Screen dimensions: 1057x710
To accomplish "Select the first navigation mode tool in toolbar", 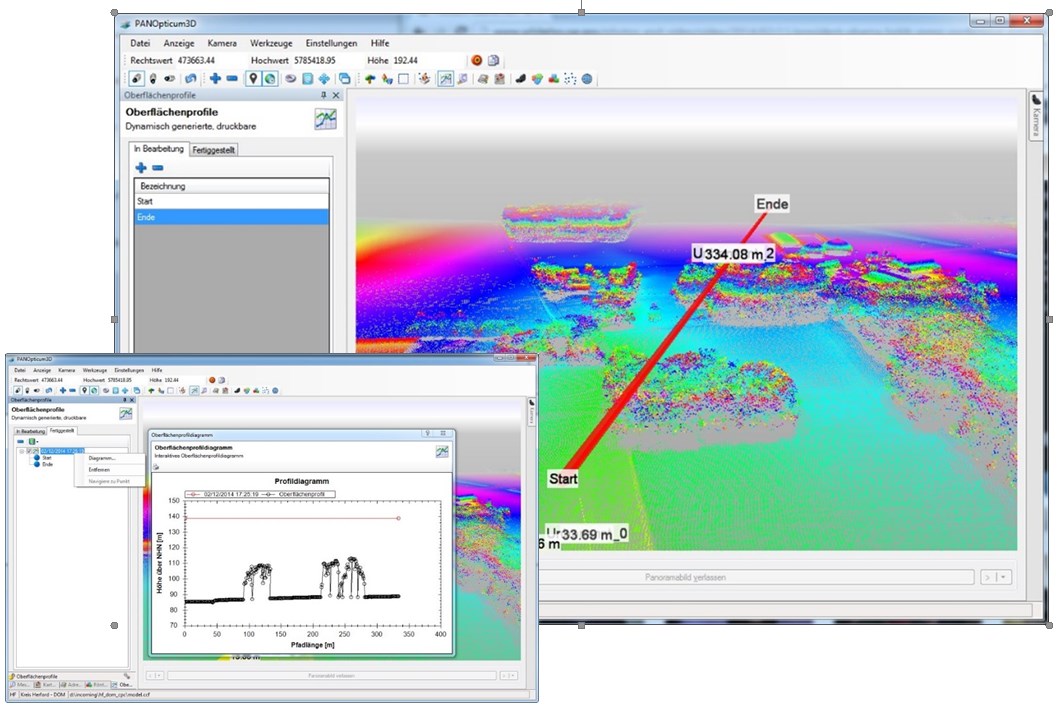I will click(x=137, y=79).
